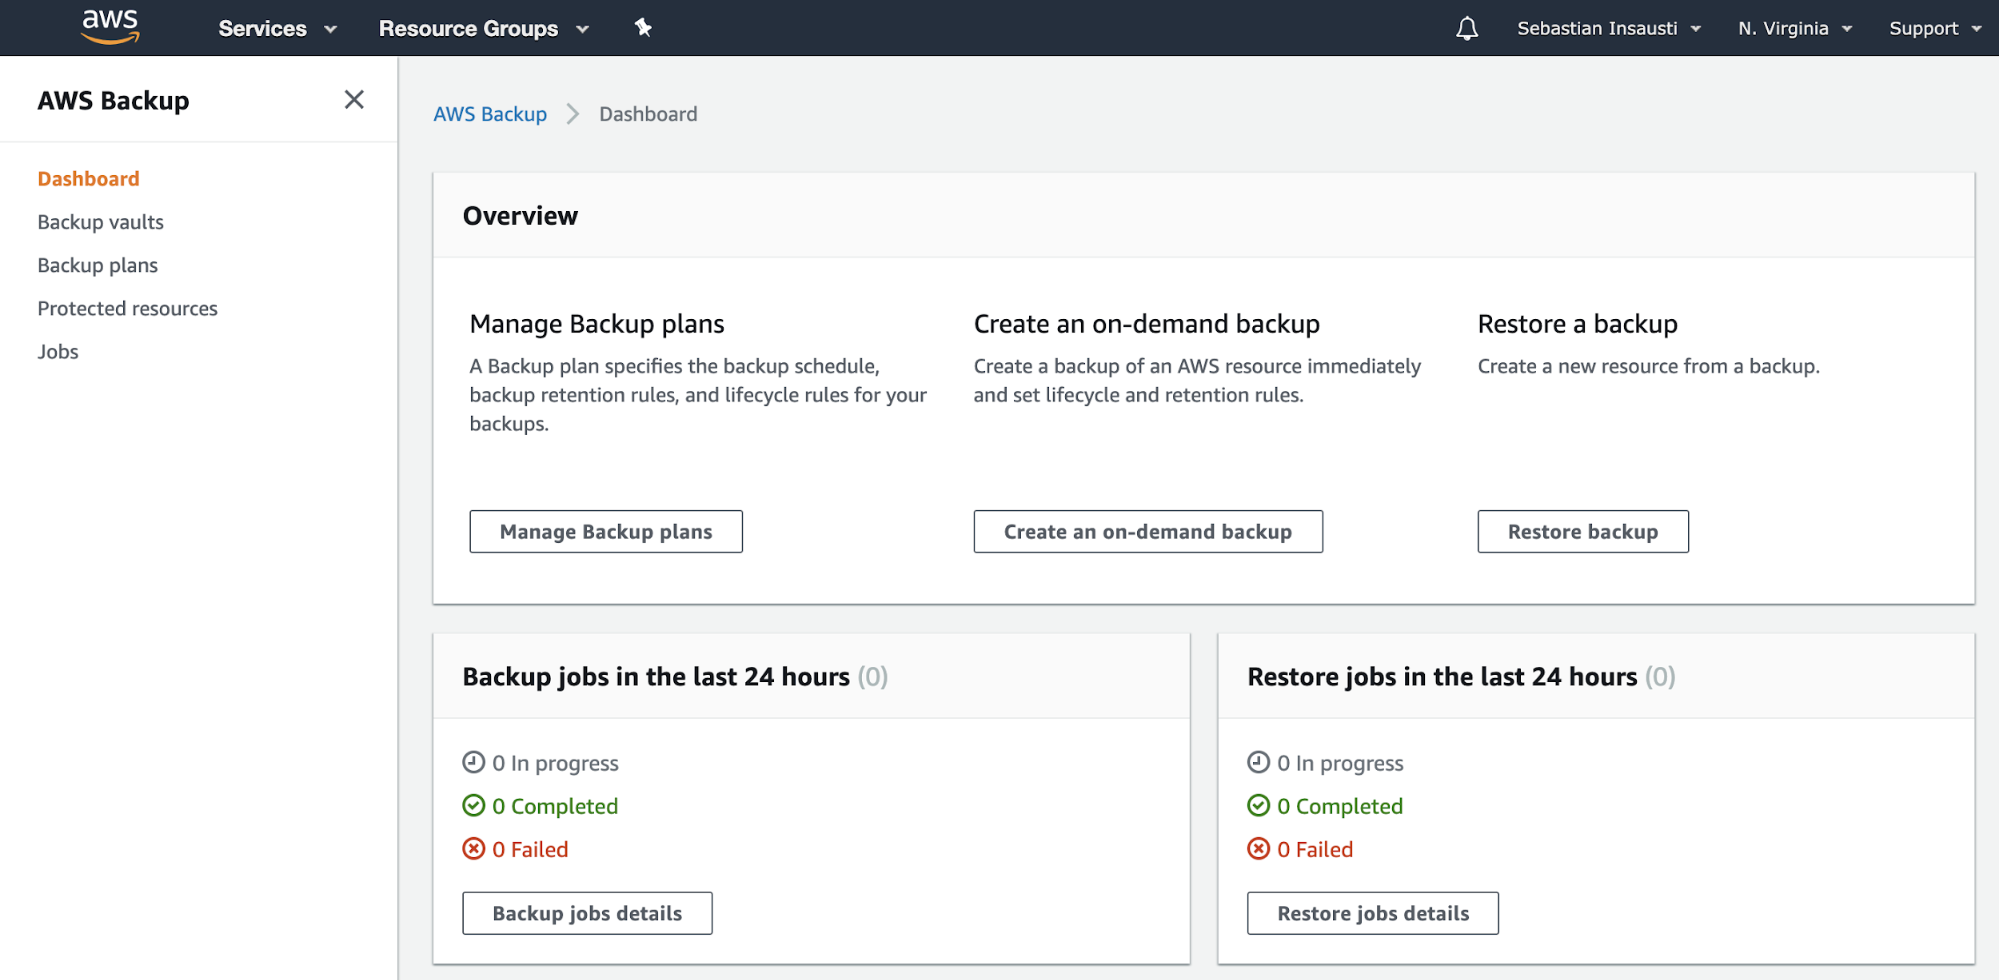Click the Completed checkmark icon under Restore jobs
The height and width of the screenshot is (980, 1999).
pyautogui.click(x=1259, y=806)
